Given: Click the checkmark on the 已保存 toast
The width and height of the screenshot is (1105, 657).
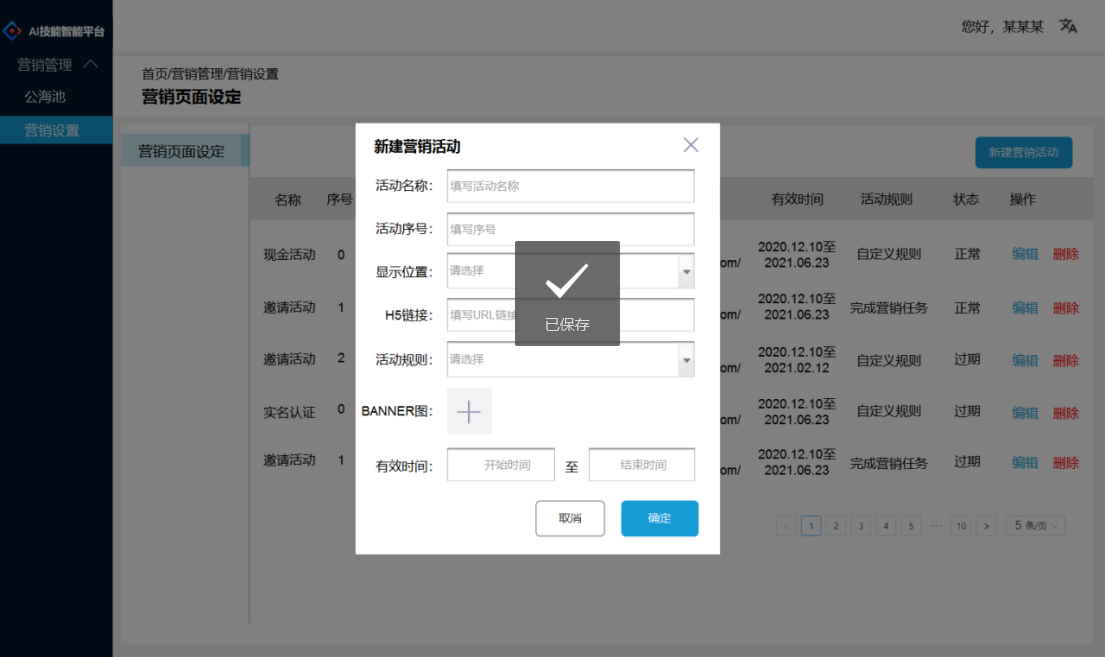Looking at the screenshot, I should pos(567,282).
